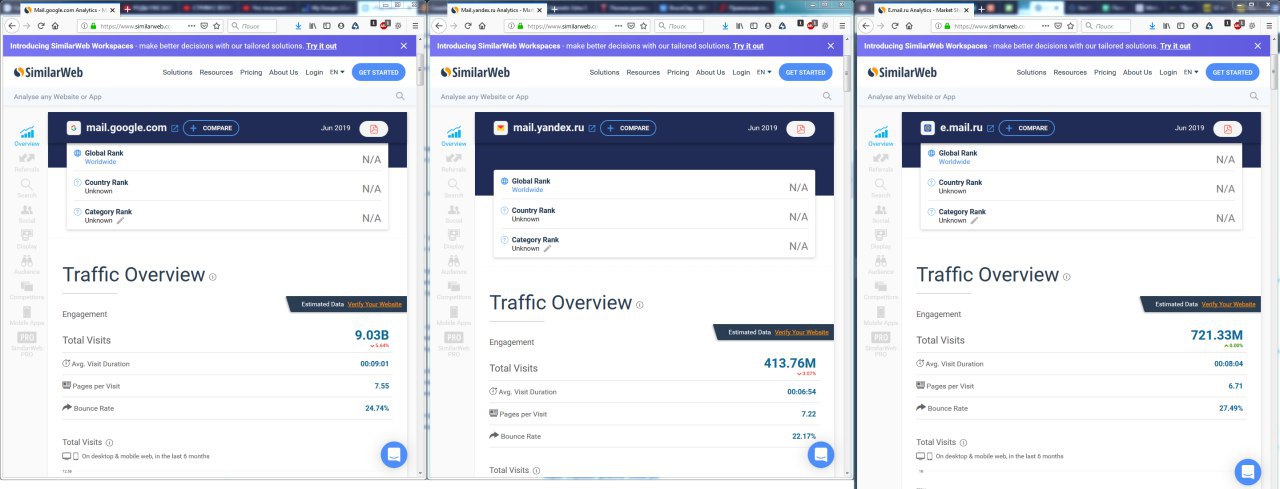Open page actions ellipsis in e.mail.ru address bar
The image size is (1280, 489).
click(1045, 25)
